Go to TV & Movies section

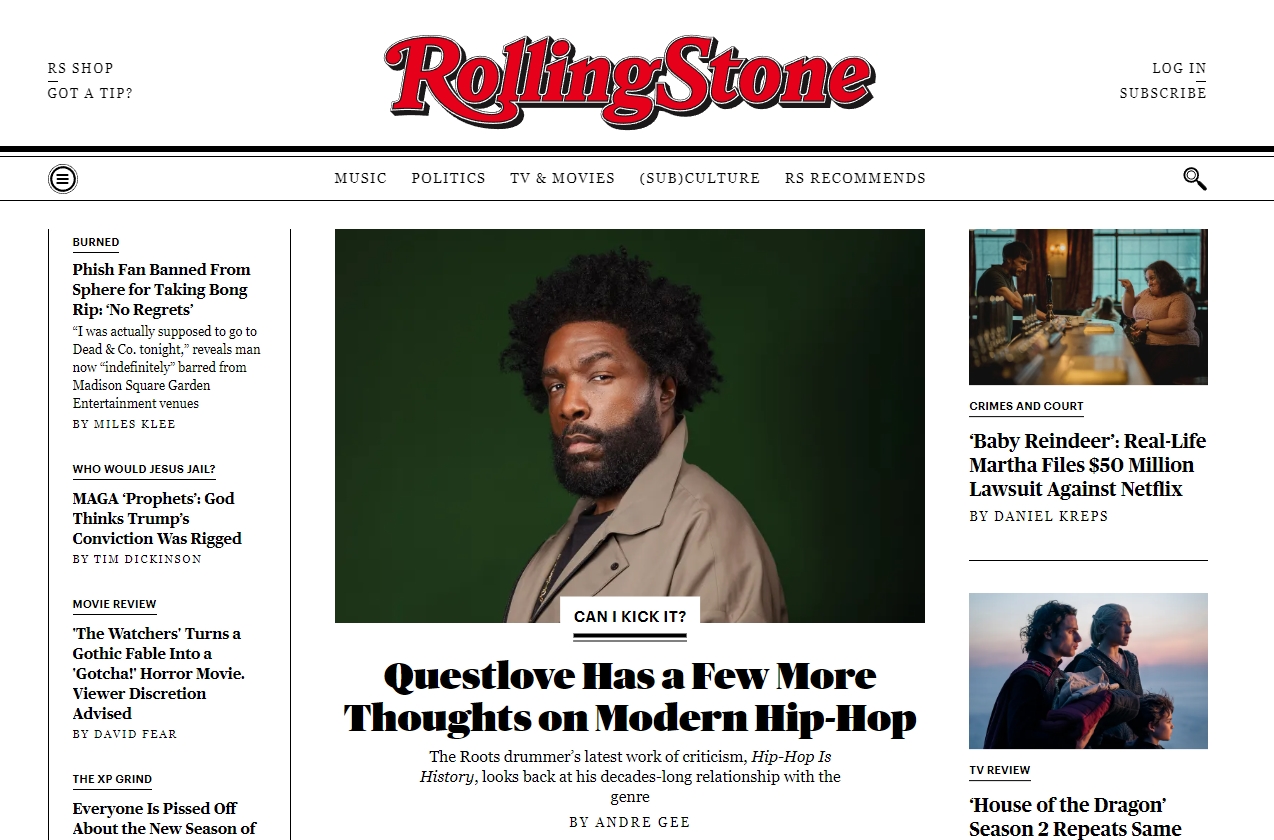coord(562,178)
